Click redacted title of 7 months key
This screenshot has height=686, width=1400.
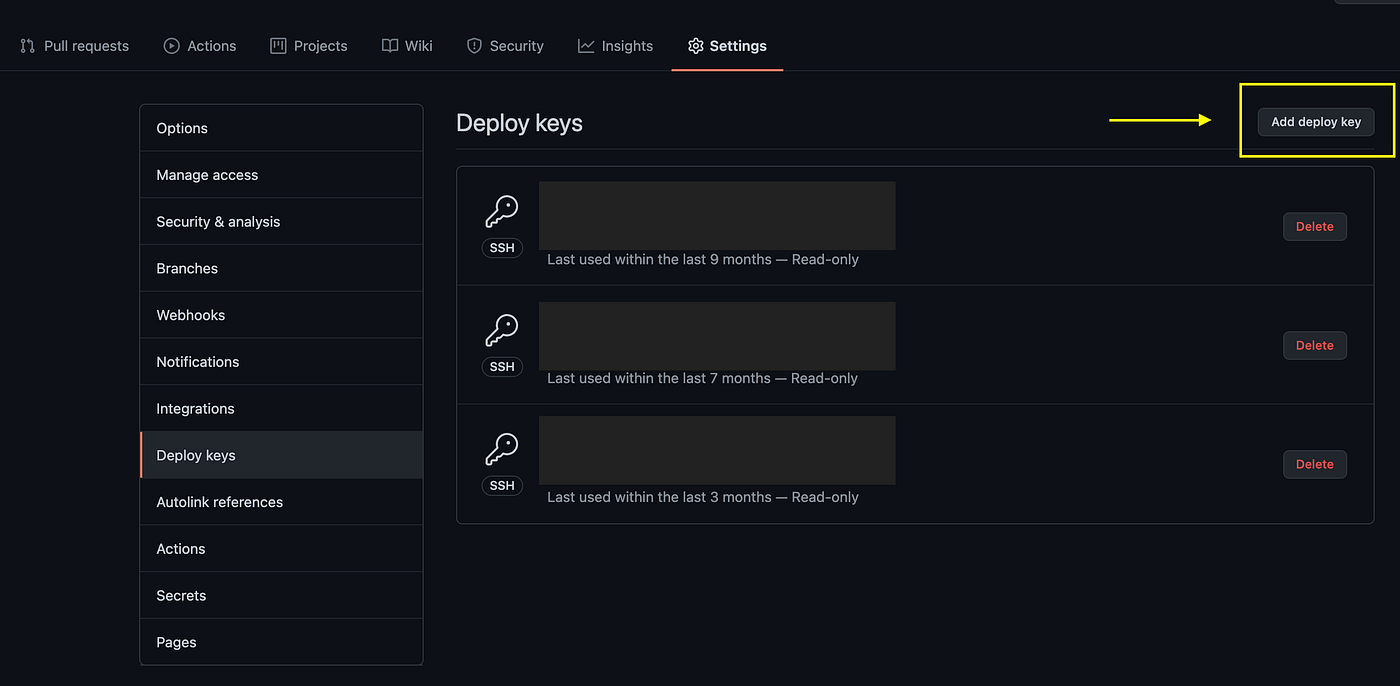click(x=717, y=335)
